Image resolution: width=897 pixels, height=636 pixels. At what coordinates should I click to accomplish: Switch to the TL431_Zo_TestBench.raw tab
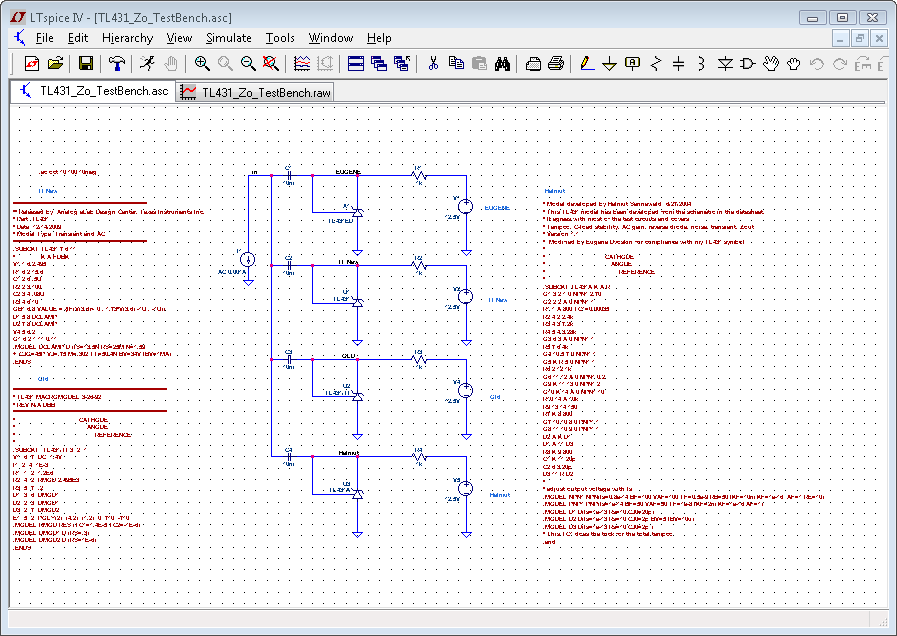coord(257,92)
